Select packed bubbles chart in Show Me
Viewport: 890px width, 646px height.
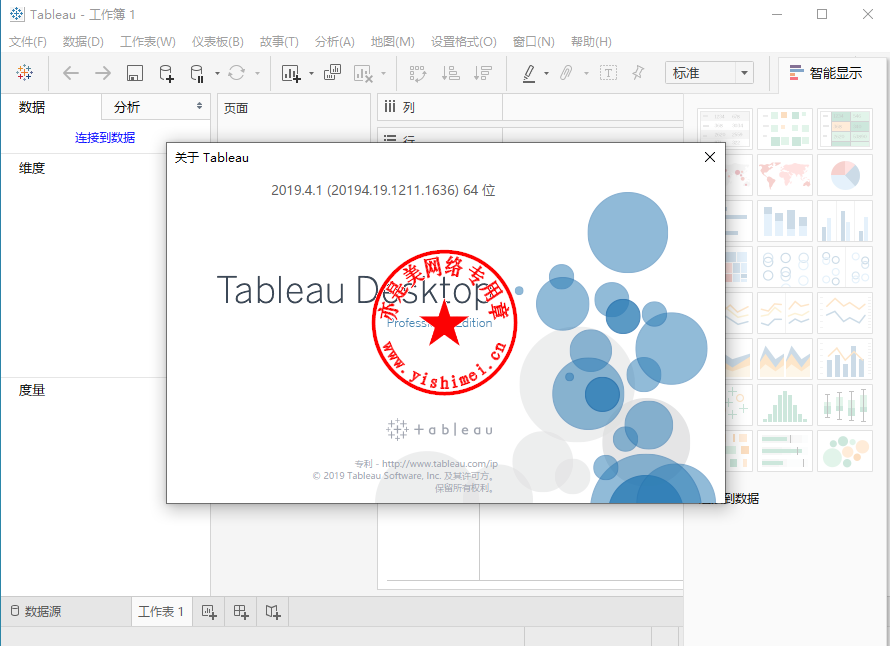coord(845,451)
